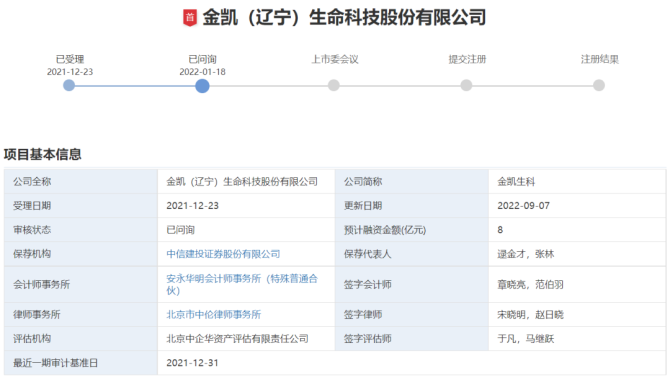Open the 中信建投证券股份有限公司 link

coord(223,254)
